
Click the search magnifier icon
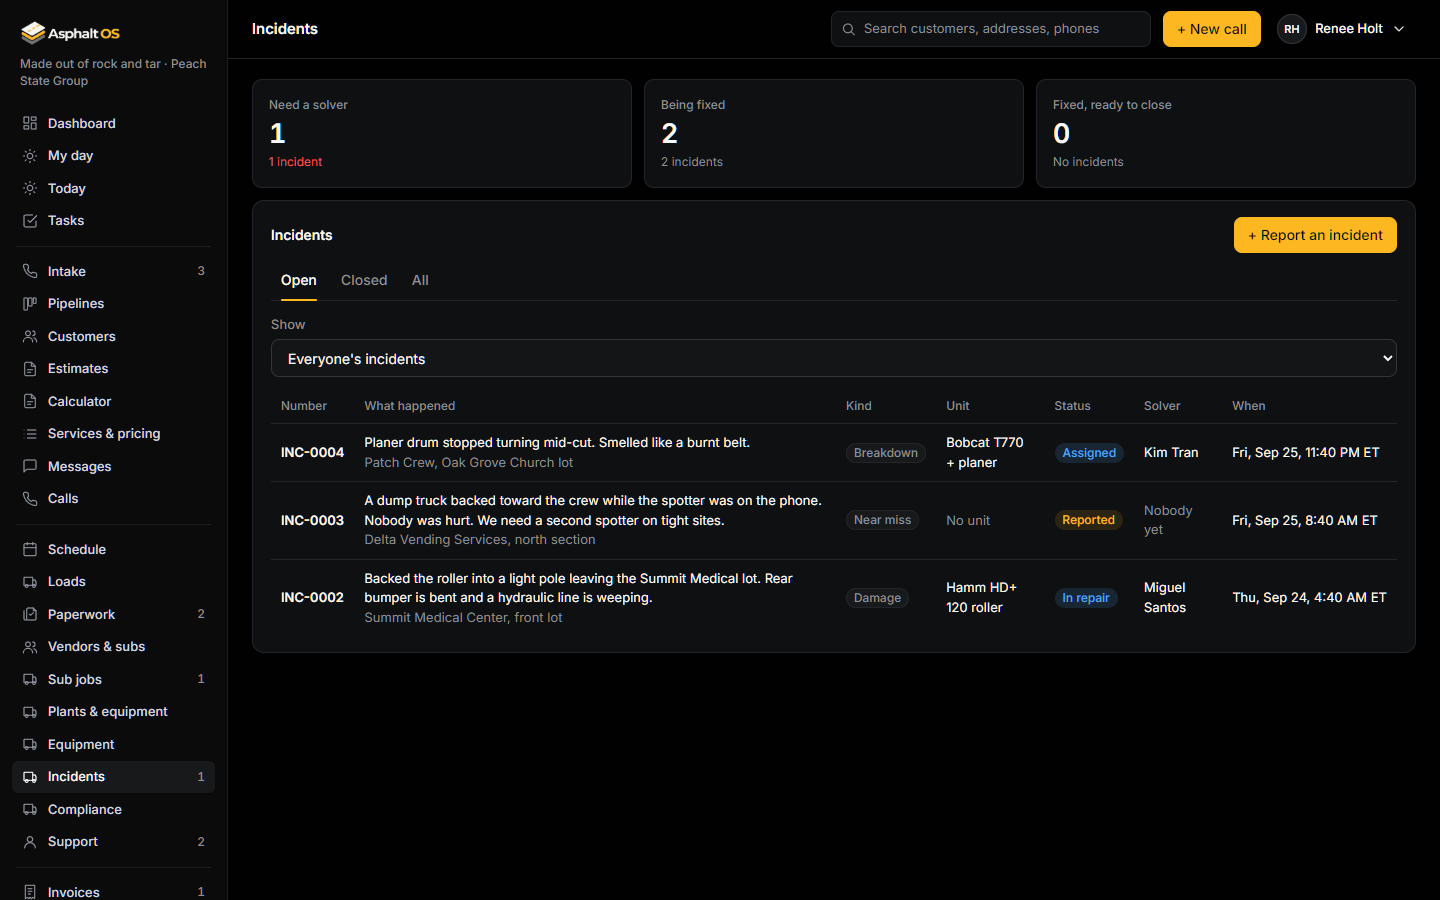[x=849, y=29]
